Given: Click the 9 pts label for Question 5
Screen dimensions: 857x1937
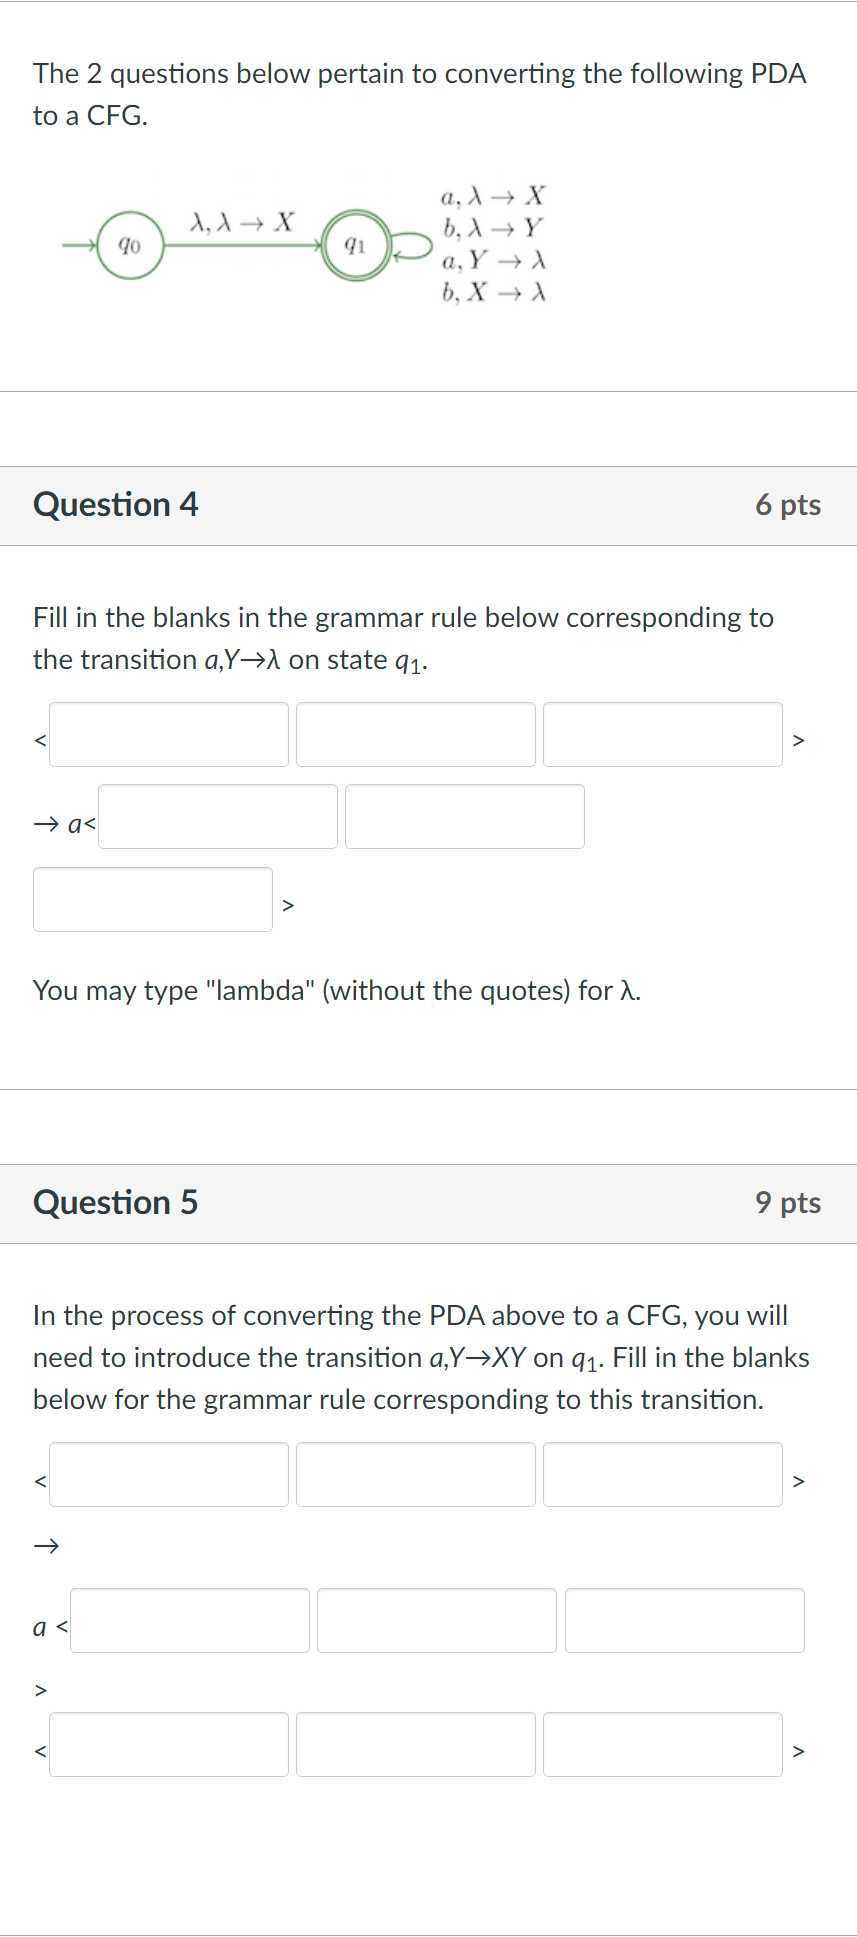Looking at the screenshot, I should pos(790,1203).
